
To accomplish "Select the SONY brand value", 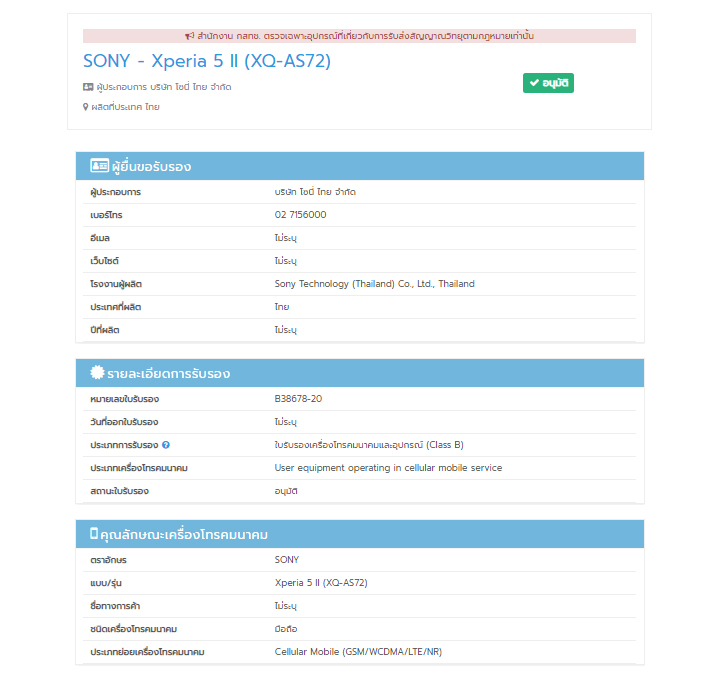I will (287, 560).
